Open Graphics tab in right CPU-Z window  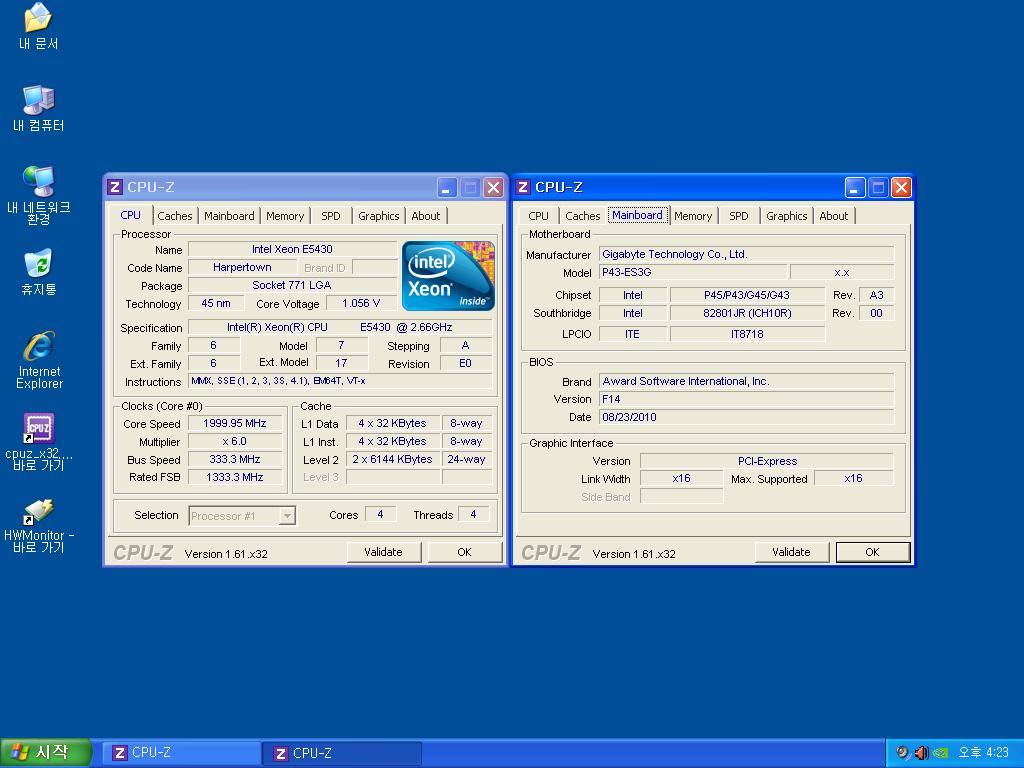(x=787, y=216)
